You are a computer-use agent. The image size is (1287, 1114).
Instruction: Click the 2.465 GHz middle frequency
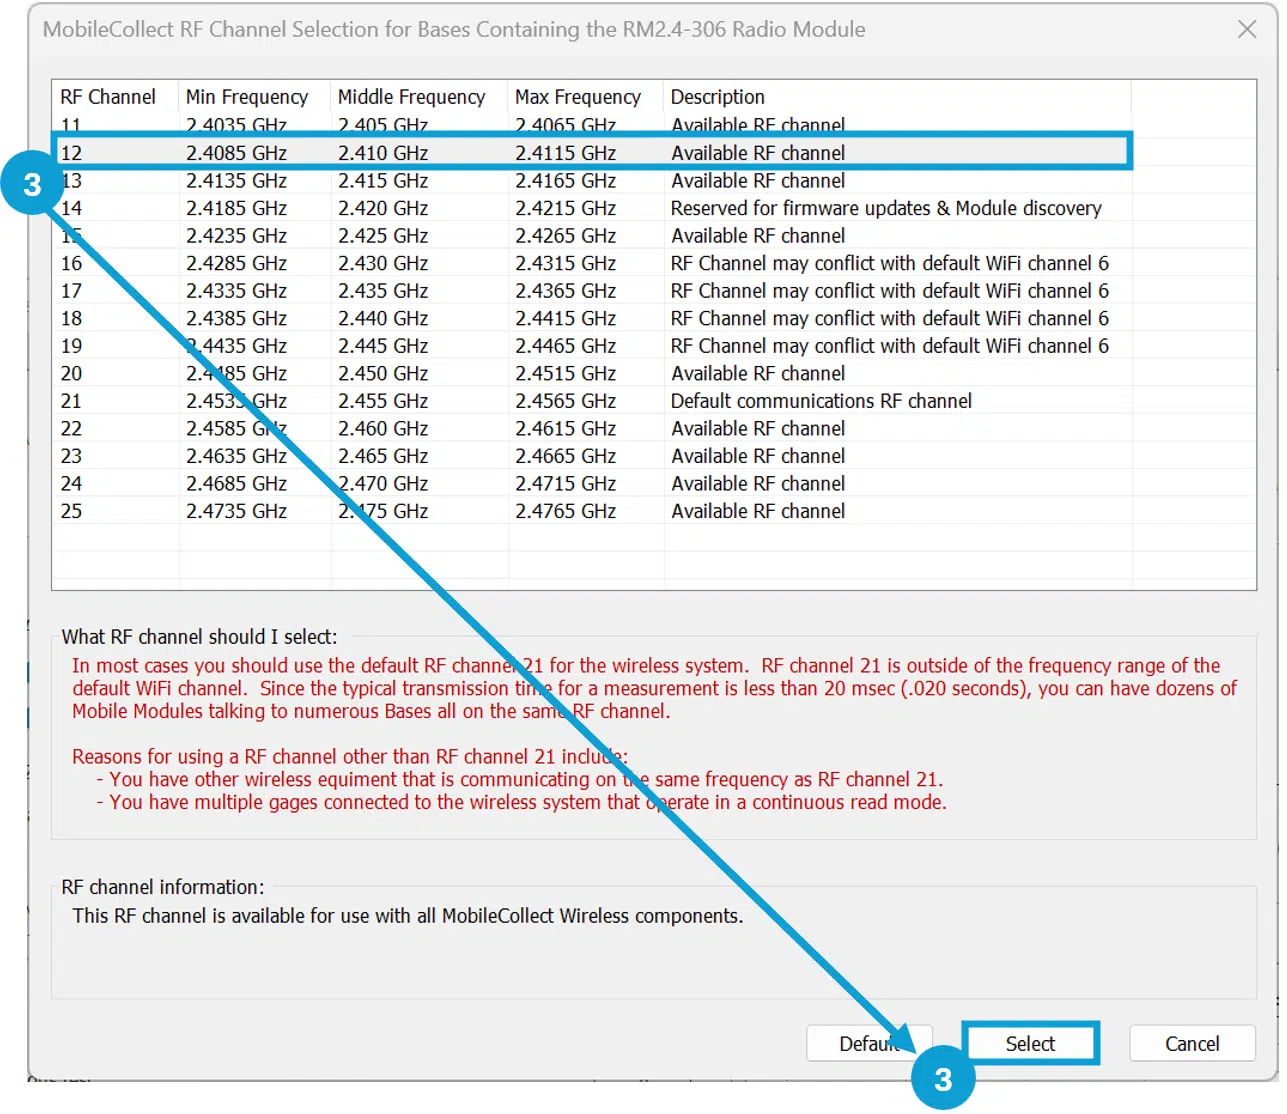point(383,456)
